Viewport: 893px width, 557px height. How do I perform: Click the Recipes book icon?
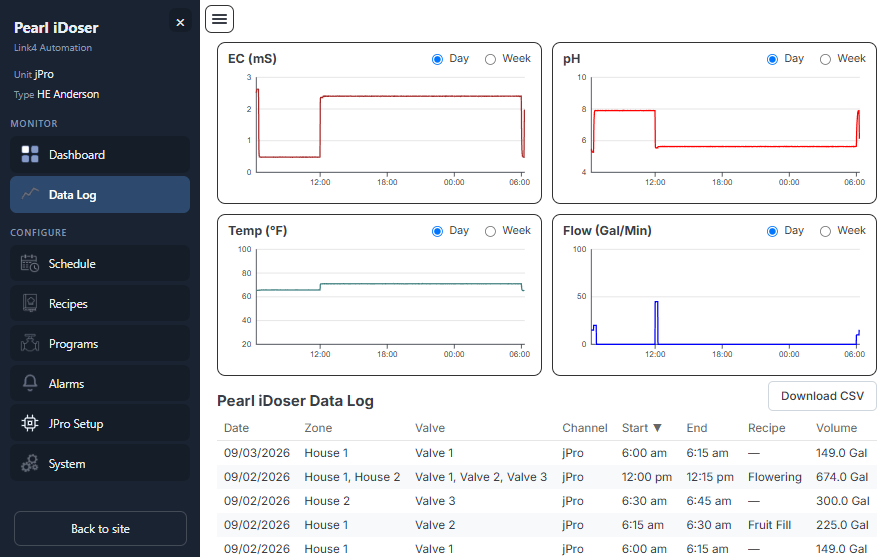coord(30,303)
